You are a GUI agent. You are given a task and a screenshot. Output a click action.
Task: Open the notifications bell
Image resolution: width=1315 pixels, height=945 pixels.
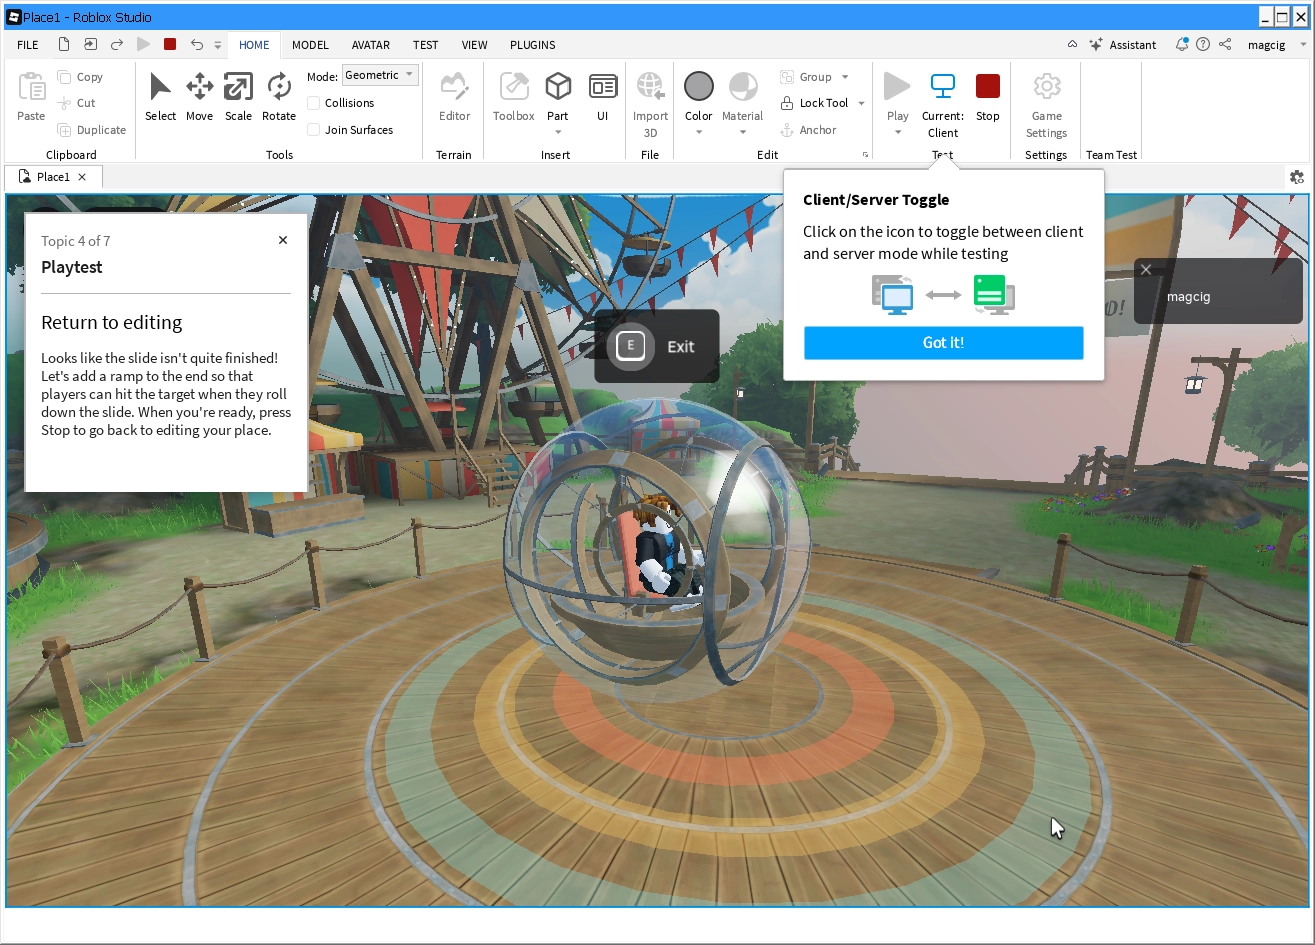1182,45
